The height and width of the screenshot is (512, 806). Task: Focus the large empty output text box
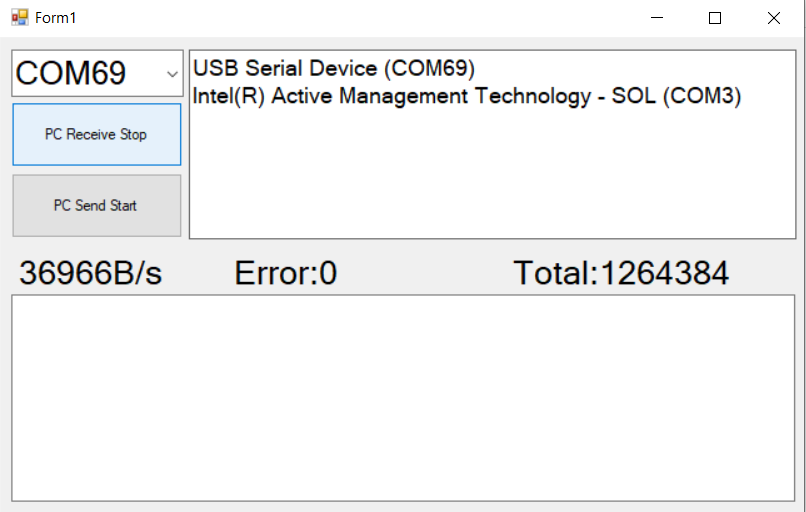[x=403, y=398]
